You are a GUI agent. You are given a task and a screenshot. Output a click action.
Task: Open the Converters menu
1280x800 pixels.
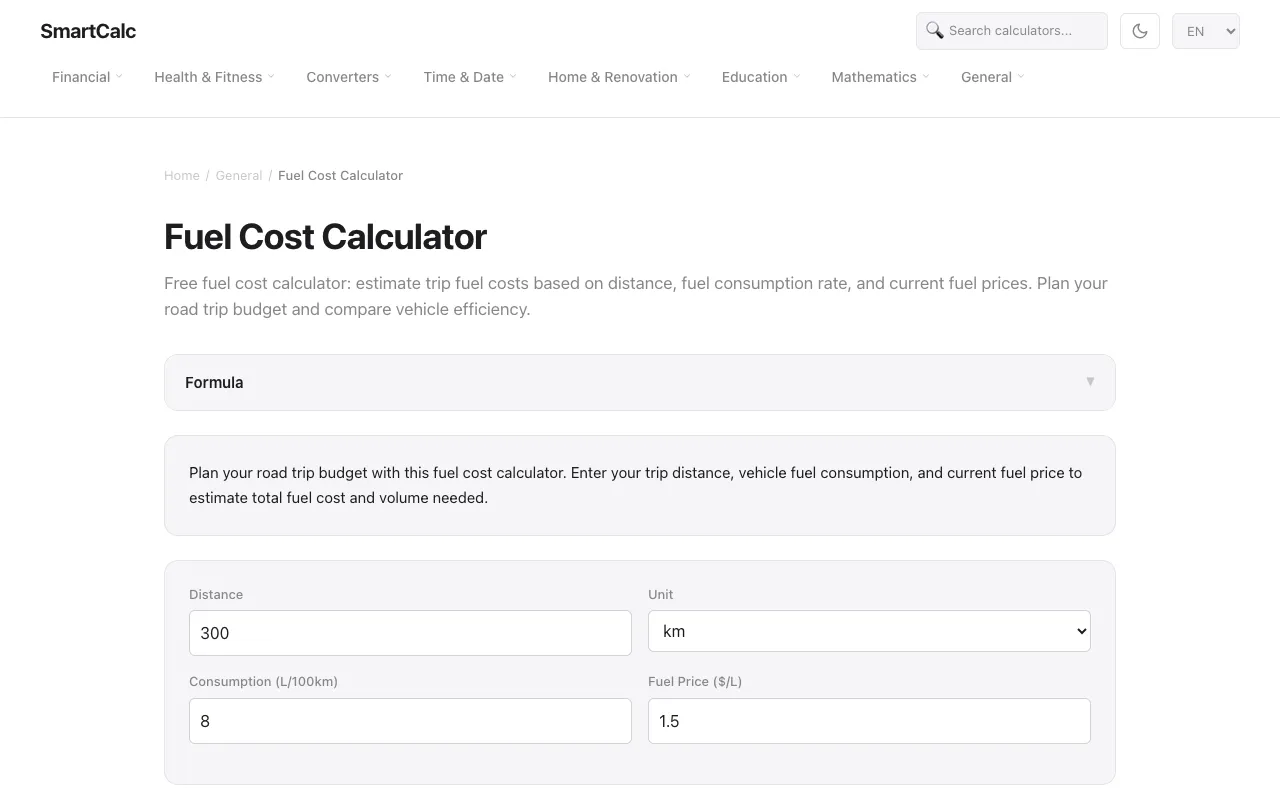[349, 77]
